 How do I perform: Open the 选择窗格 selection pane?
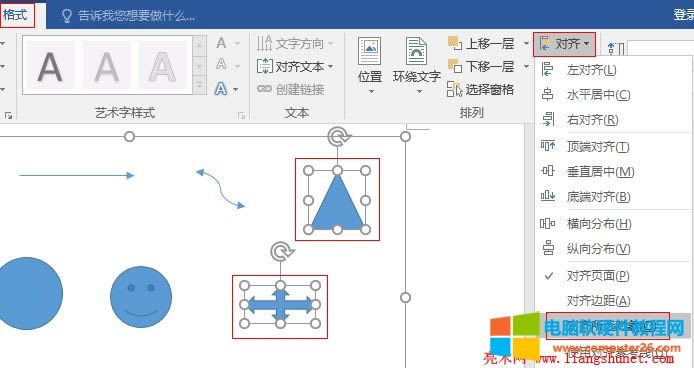tap(481, 89)
